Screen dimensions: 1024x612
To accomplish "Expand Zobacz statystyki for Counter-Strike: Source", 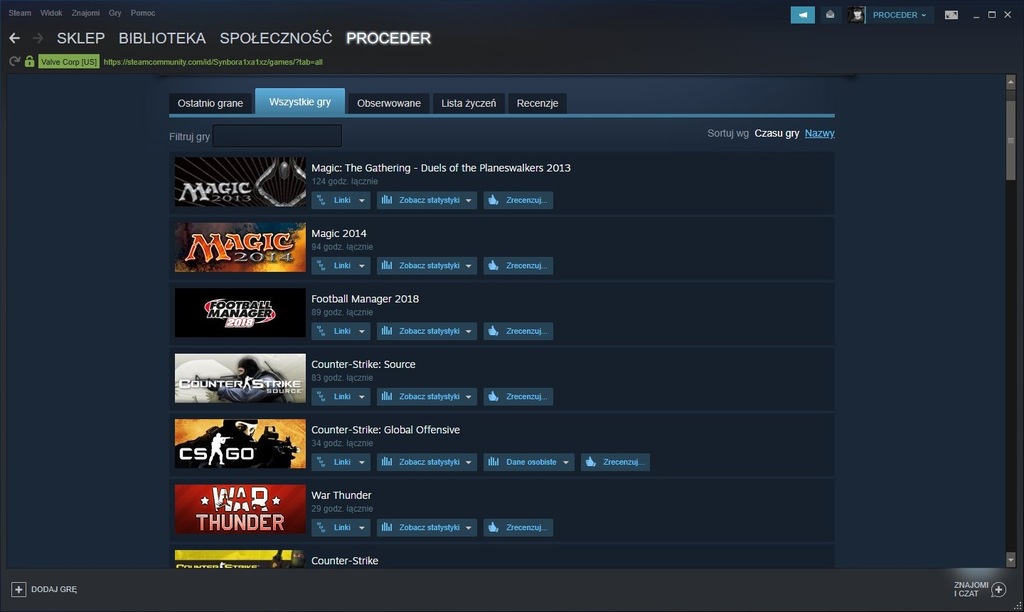I will click(x=426, y=396).
